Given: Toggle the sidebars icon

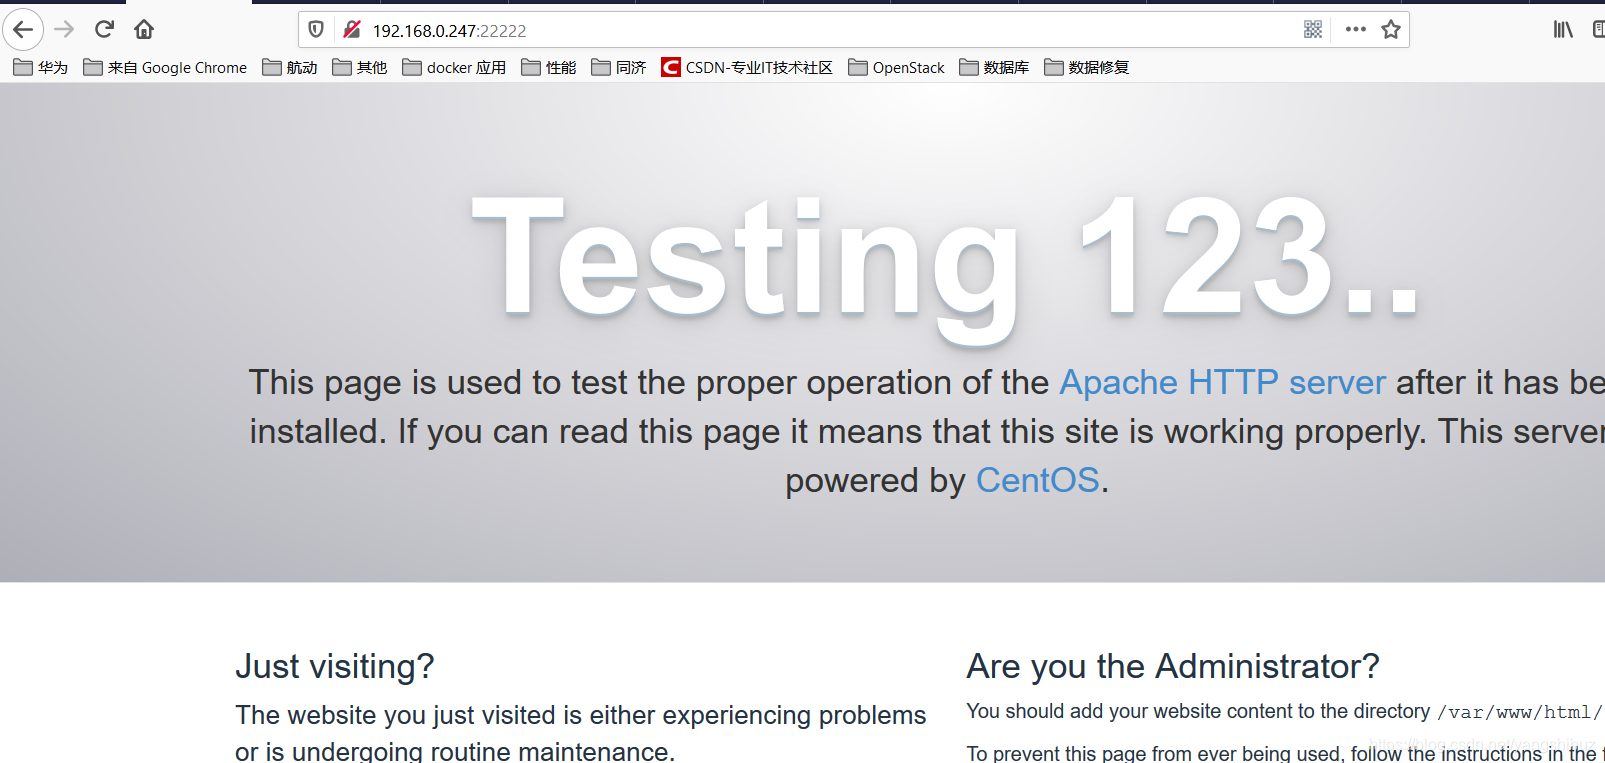Looking at the screenshot, I should (1598, 30).
